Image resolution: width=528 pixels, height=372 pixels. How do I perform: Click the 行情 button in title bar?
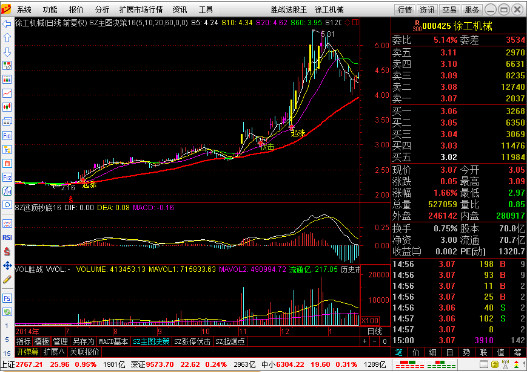point(405,9)
